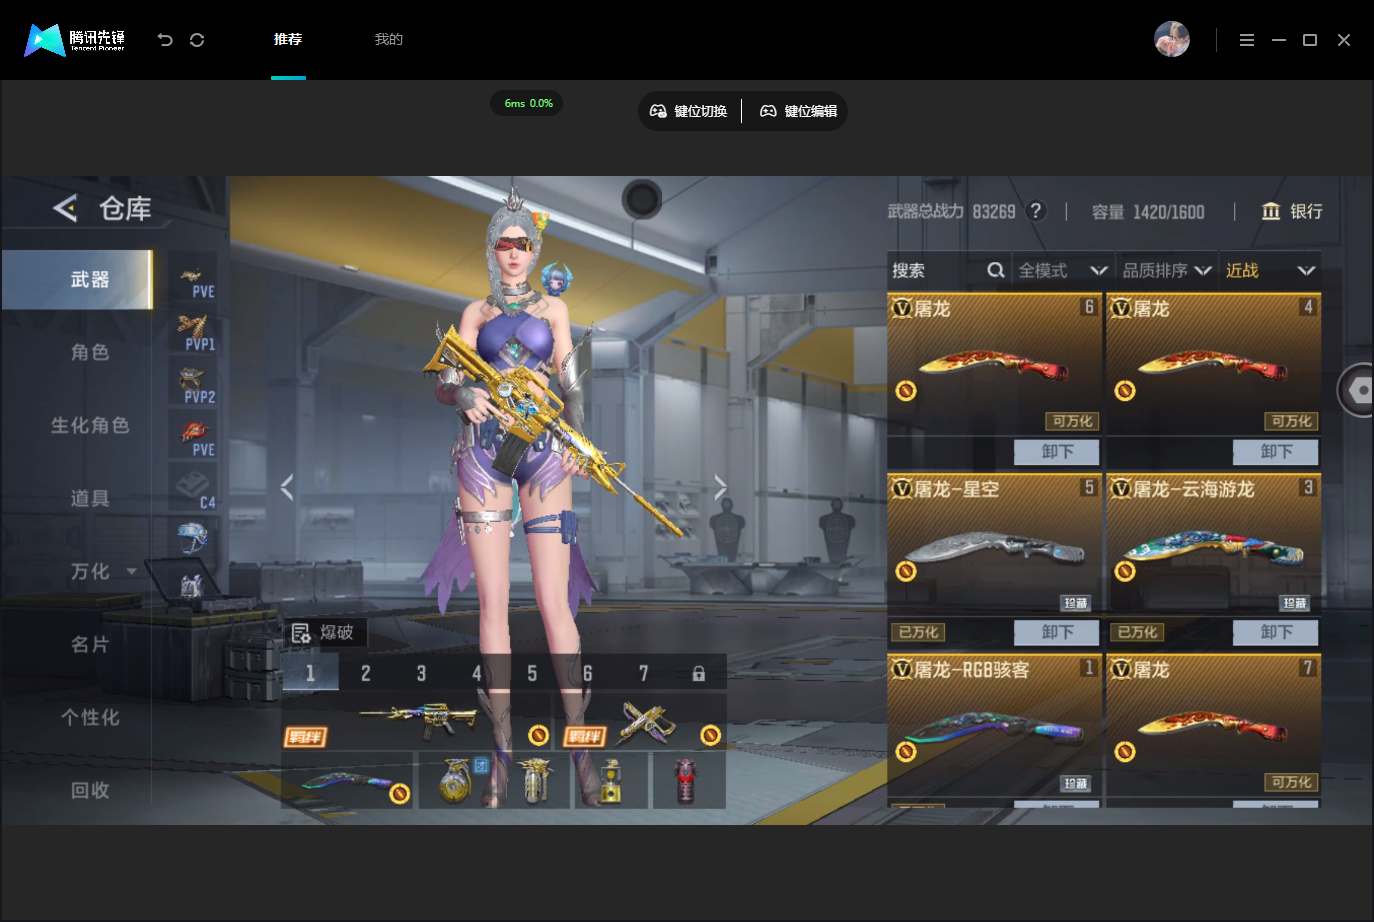Screen dimensions: 1374x922
Task: Click the magnifier search icon
Action: tap(995, 270)
